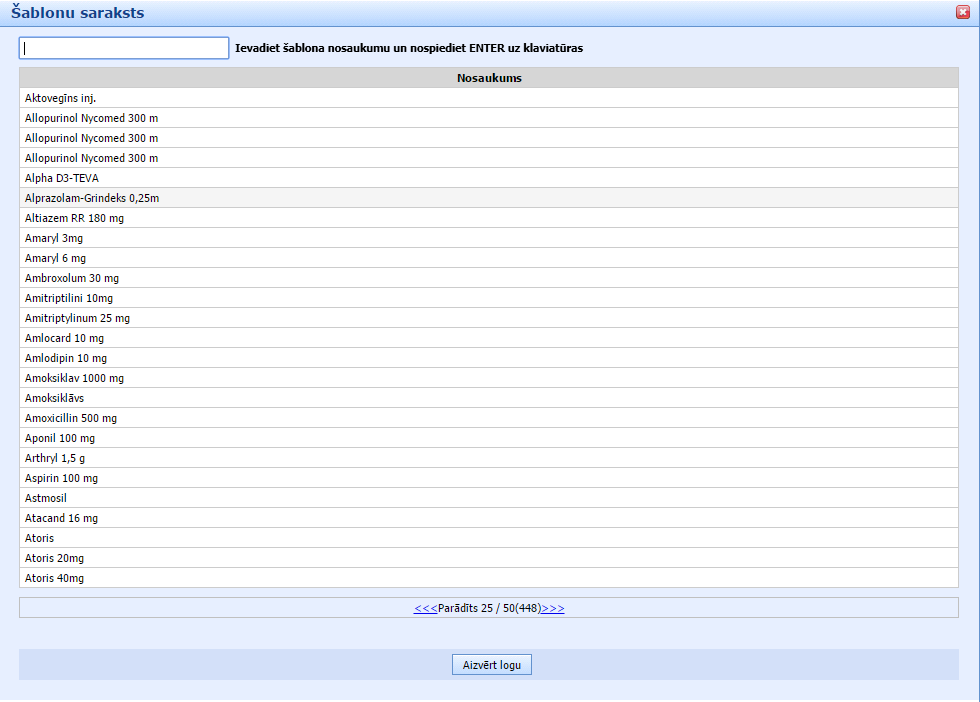The height and width of the screenshot is (702, 980).
Task: Select the Atacand 16 mg row
Action: pyautogui.click(x=61, y=518)
